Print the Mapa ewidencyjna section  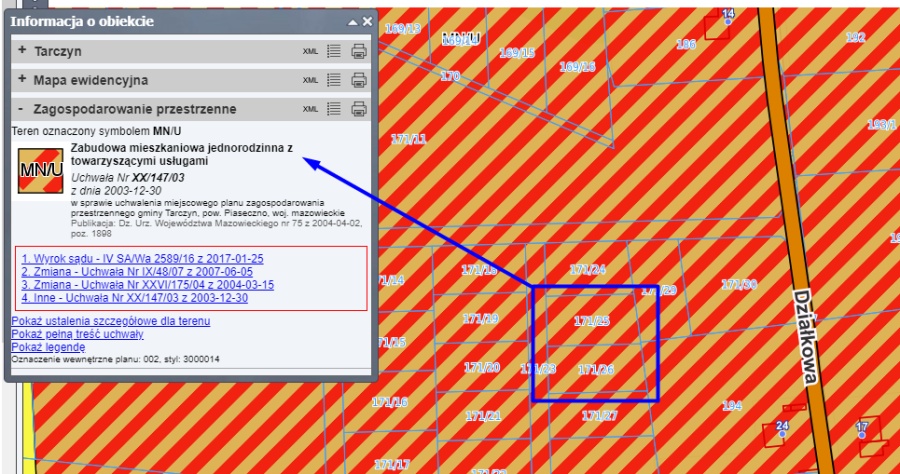pyautogui.click(x=359, y=80)
